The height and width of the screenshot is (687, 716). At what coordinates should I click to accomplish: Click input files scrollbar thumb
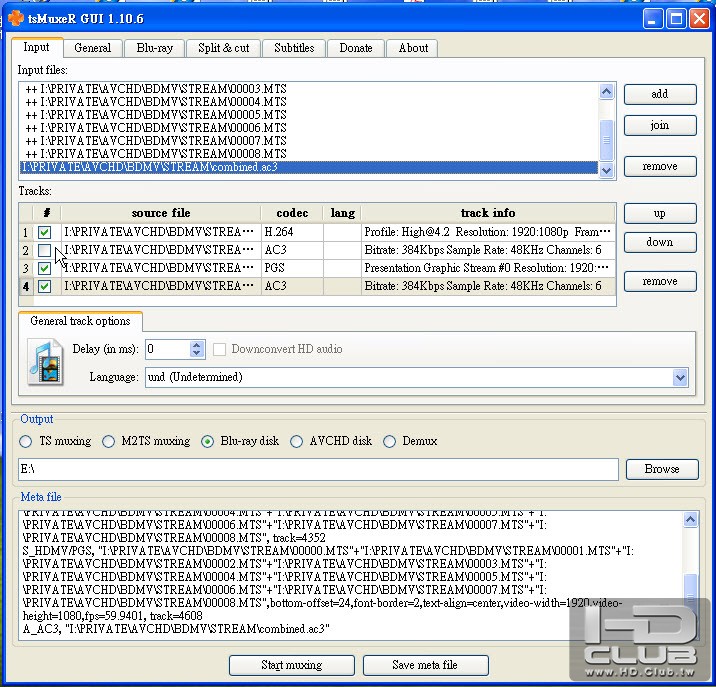click(x=606, y=139)
